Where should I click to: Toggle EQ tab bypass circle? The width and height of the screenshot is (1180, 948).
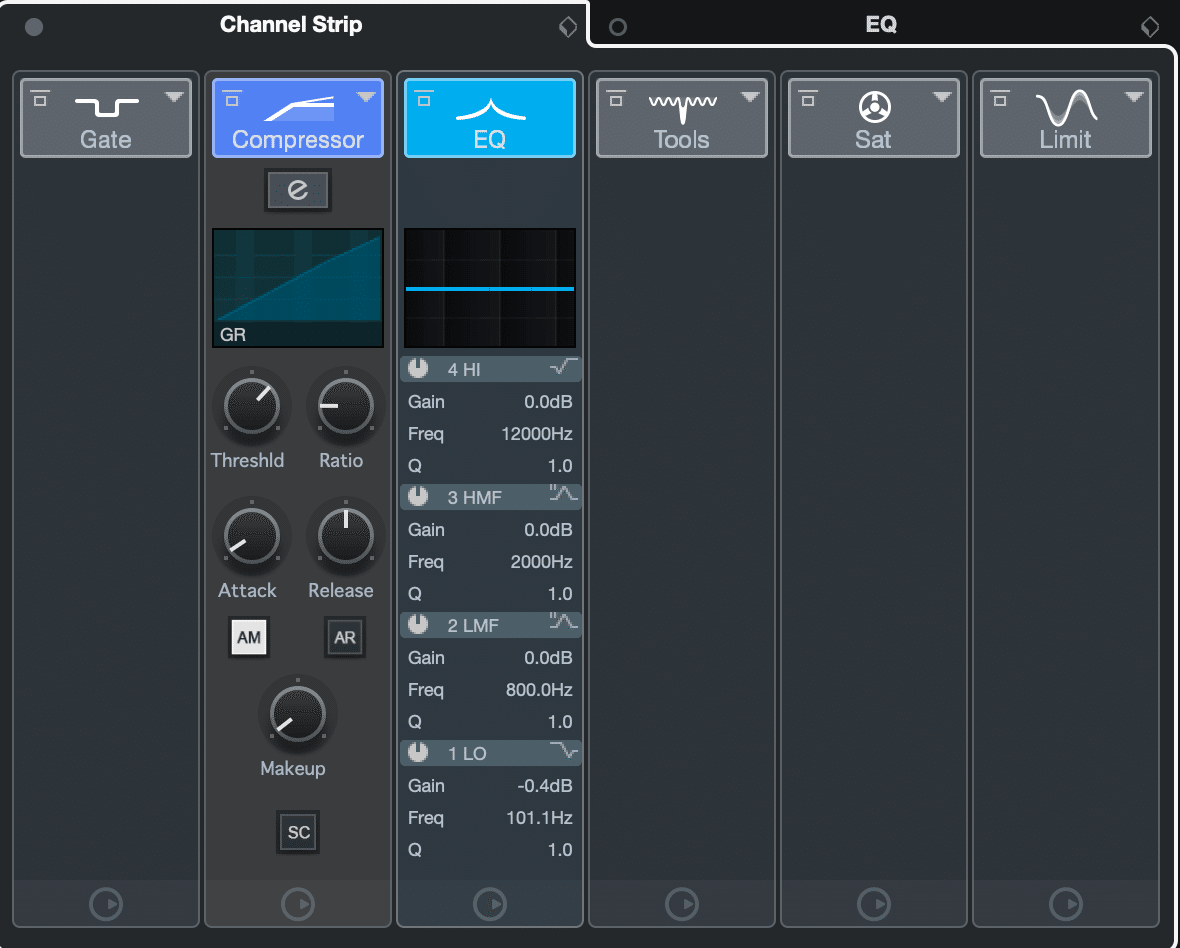618,27
